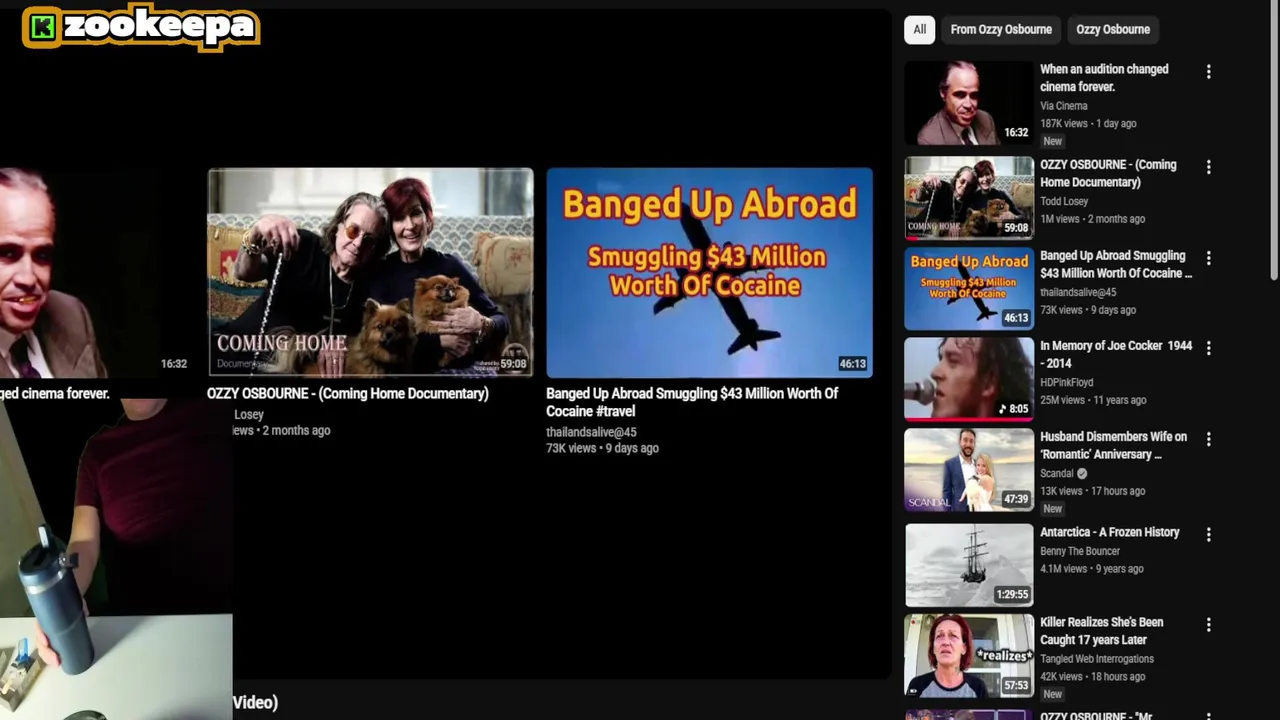
Task: Click title 'Husband Dismembers Wife on Romantic Anniversary'
Action: (x=1113, y=445)
